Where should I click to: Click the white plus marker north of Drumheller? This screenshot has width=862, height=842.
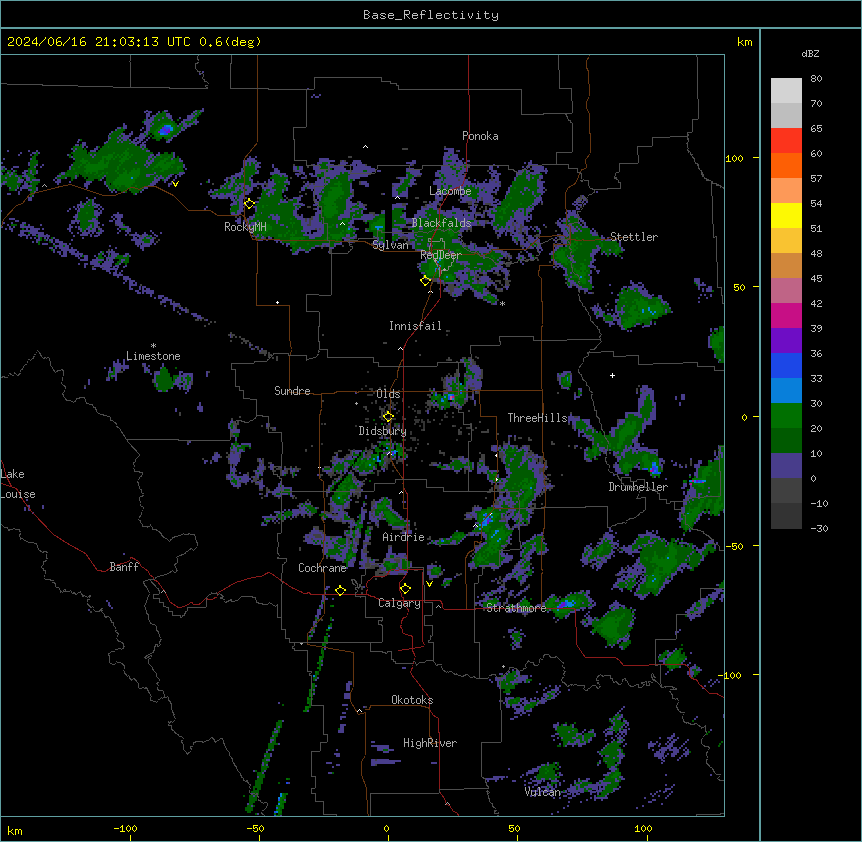(x=612, y=375)
